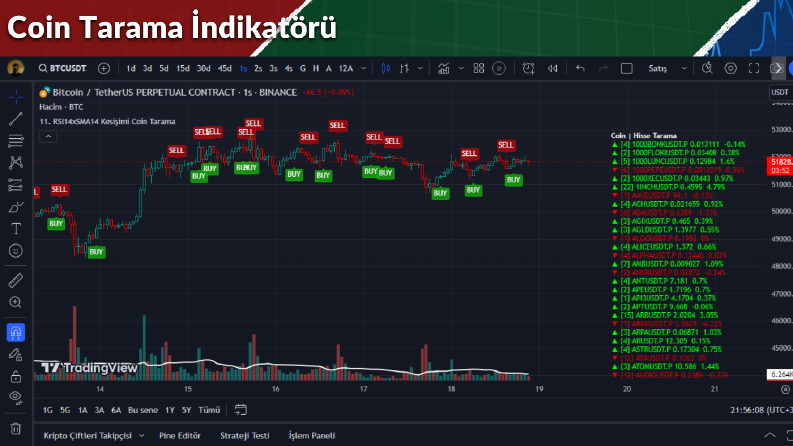The height and width of the screenshot is (446, 793).
Task: Set date range to 6A
Action: point(116,410)
